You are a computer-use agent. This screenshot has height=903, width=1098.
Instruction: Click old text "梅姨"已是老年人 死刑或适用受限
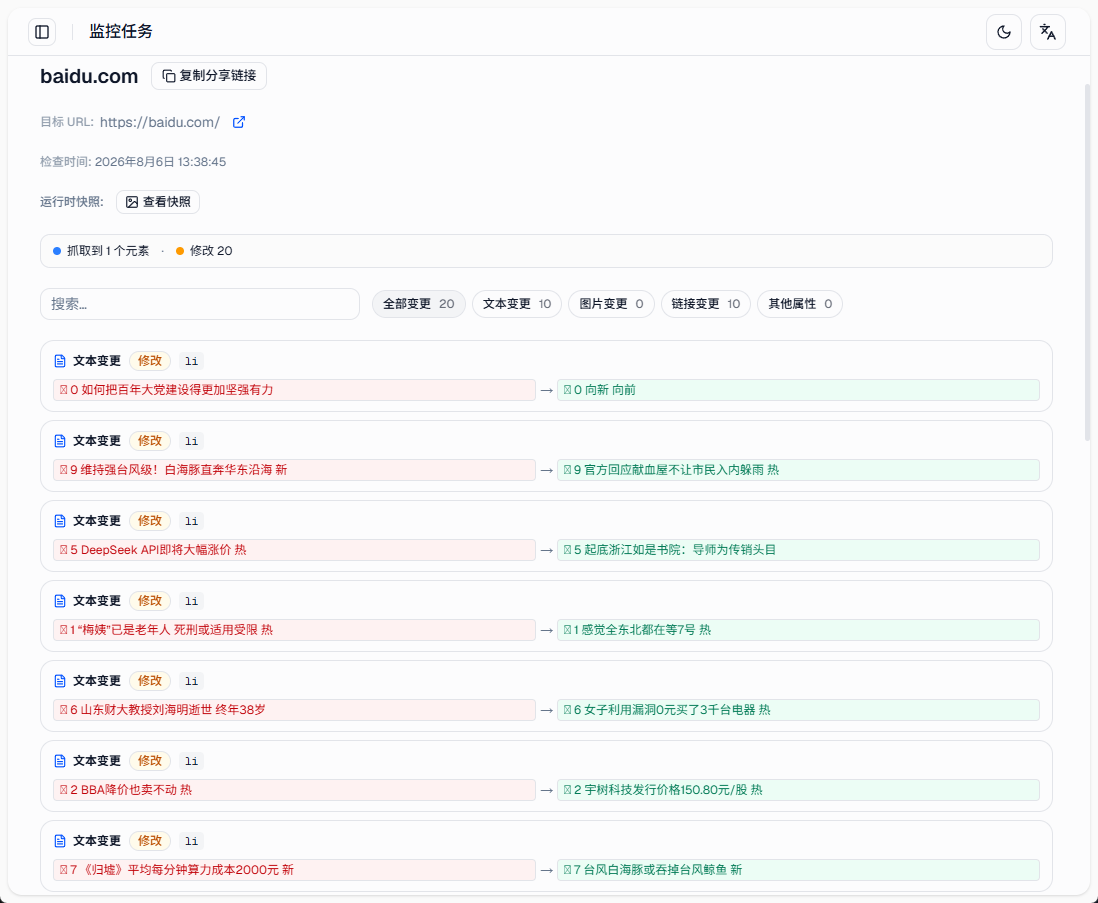(165, 630)
